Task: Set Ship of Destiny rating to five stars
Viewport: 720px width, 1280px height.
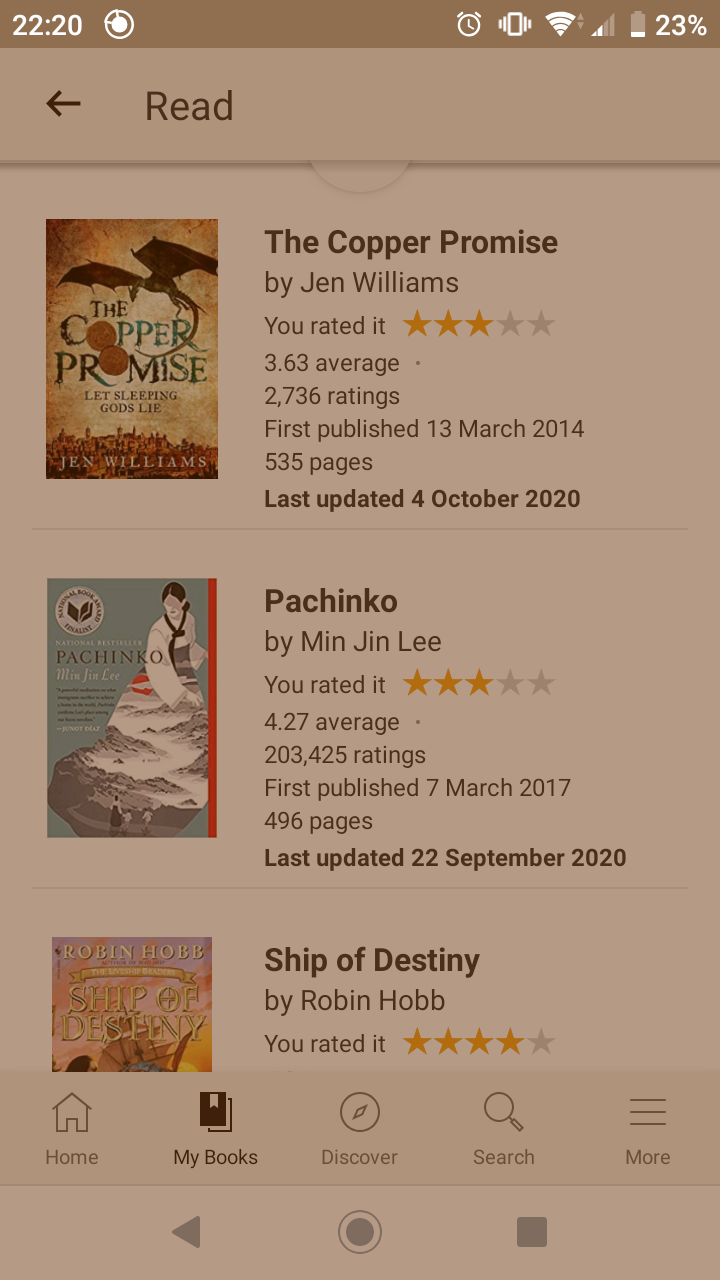Action: tap(541, 1042)
